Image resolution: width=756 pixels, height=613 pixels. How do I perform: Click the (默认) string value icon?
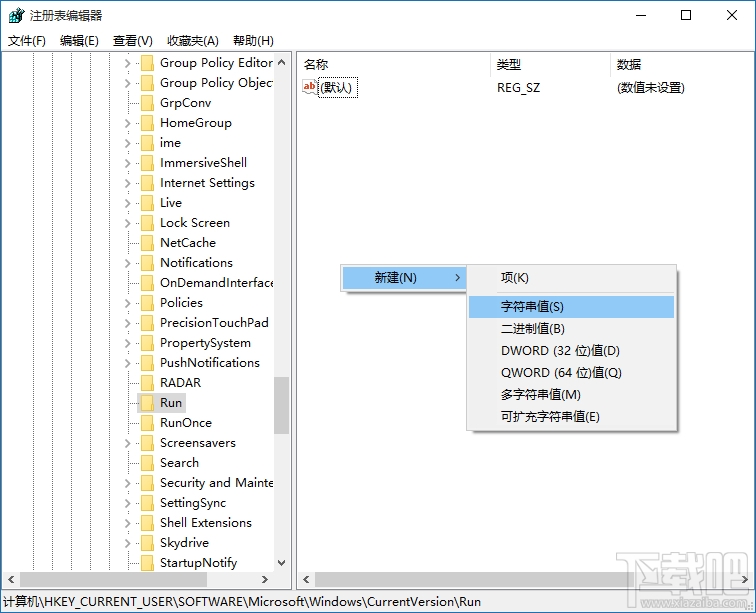[310, 87]
